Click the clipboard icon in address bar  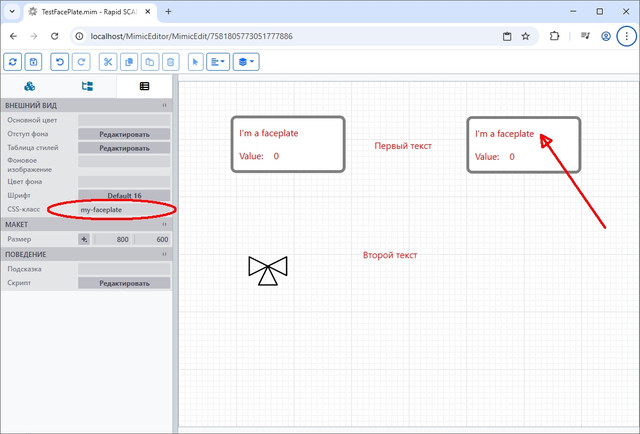507,36
